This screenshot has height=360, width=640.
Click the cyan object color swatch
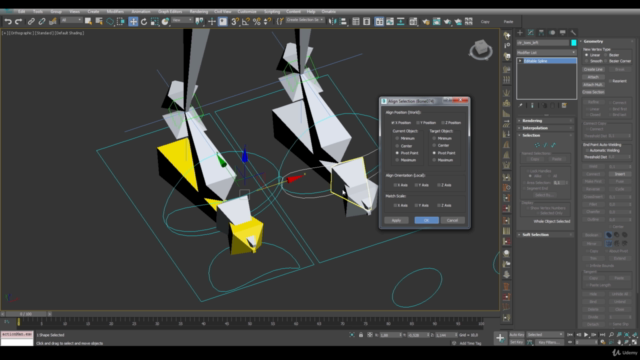pyautogui.click(x=573, y=42)
